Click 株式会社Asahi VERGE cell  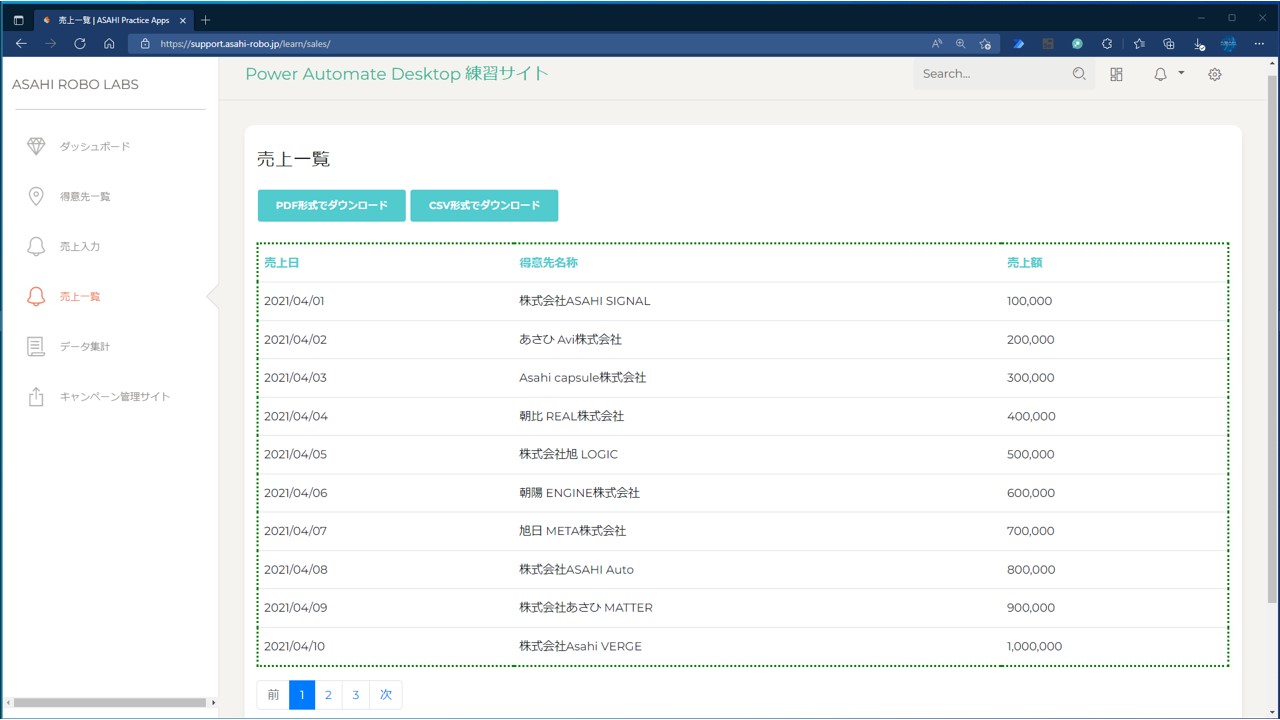[580, 646]
